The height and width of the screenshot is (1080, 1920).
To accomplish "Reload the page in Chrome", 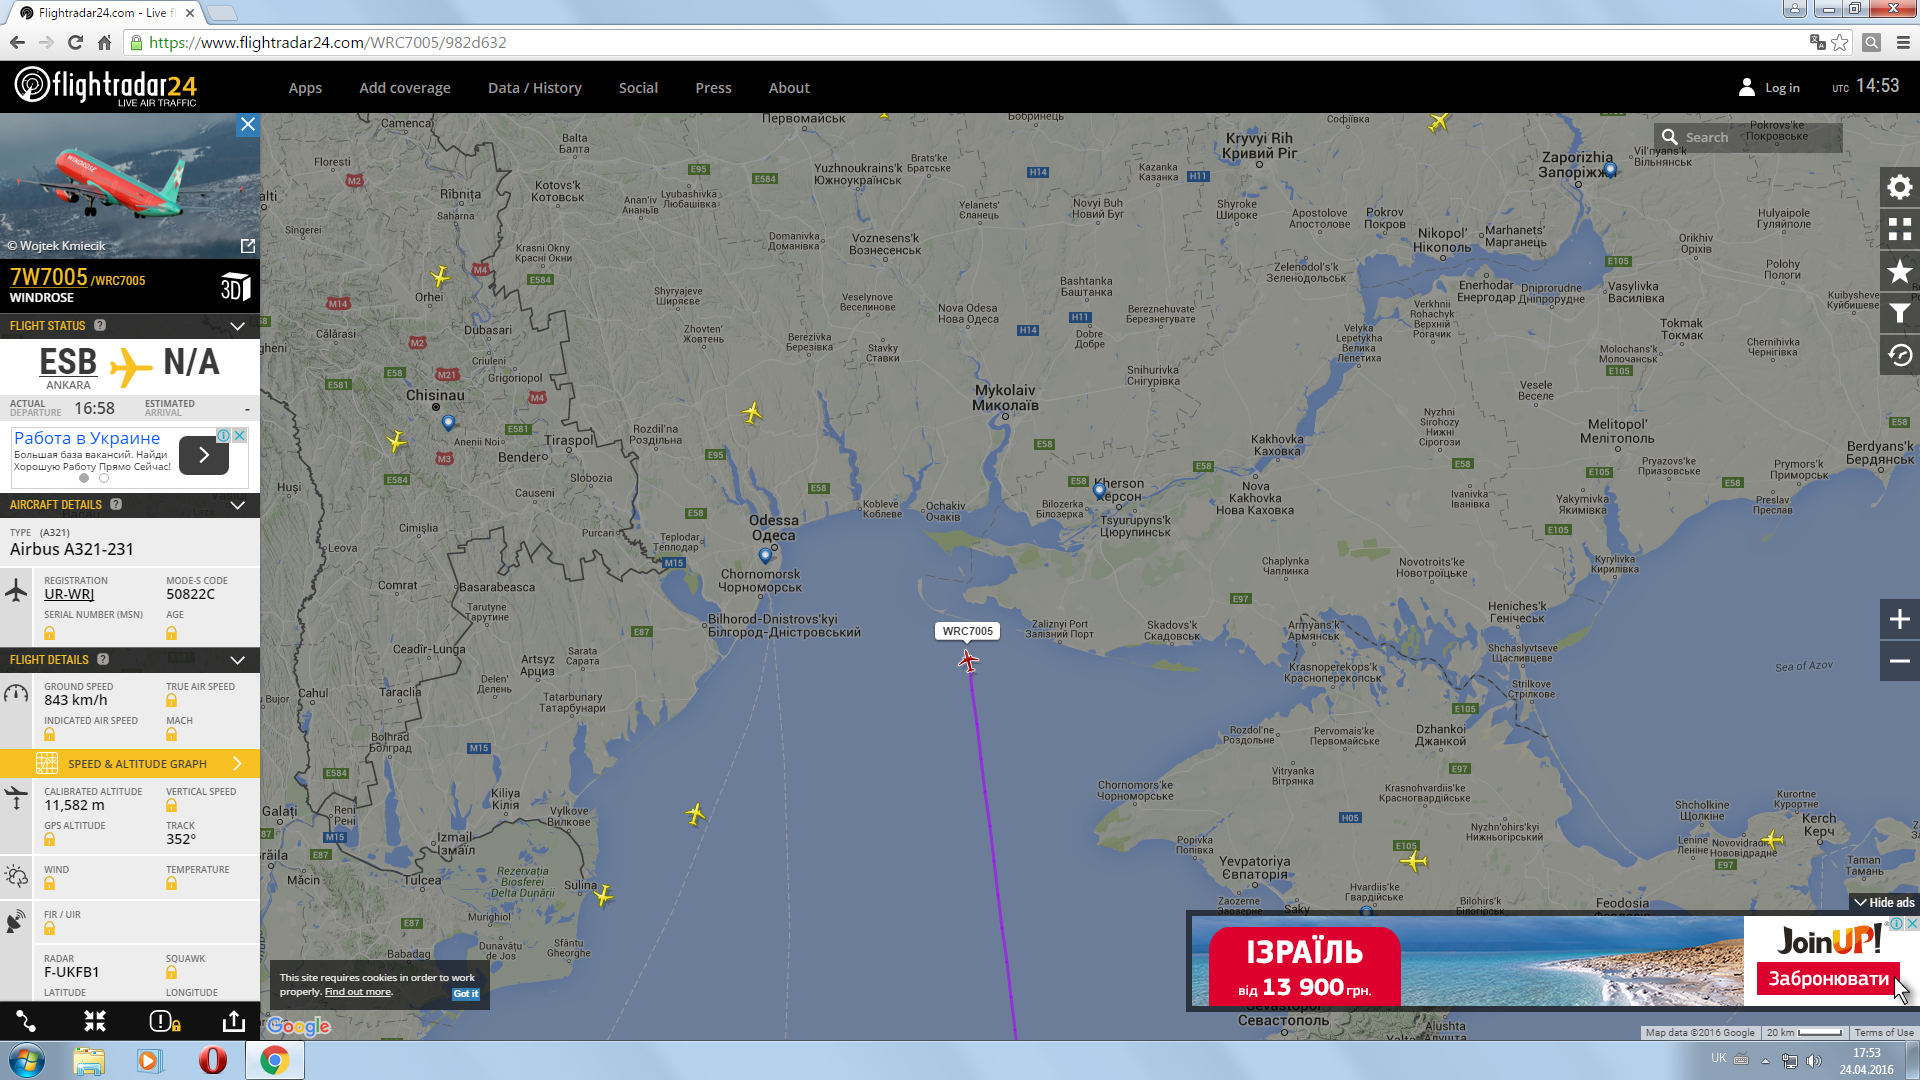I will tap(75, 42).
